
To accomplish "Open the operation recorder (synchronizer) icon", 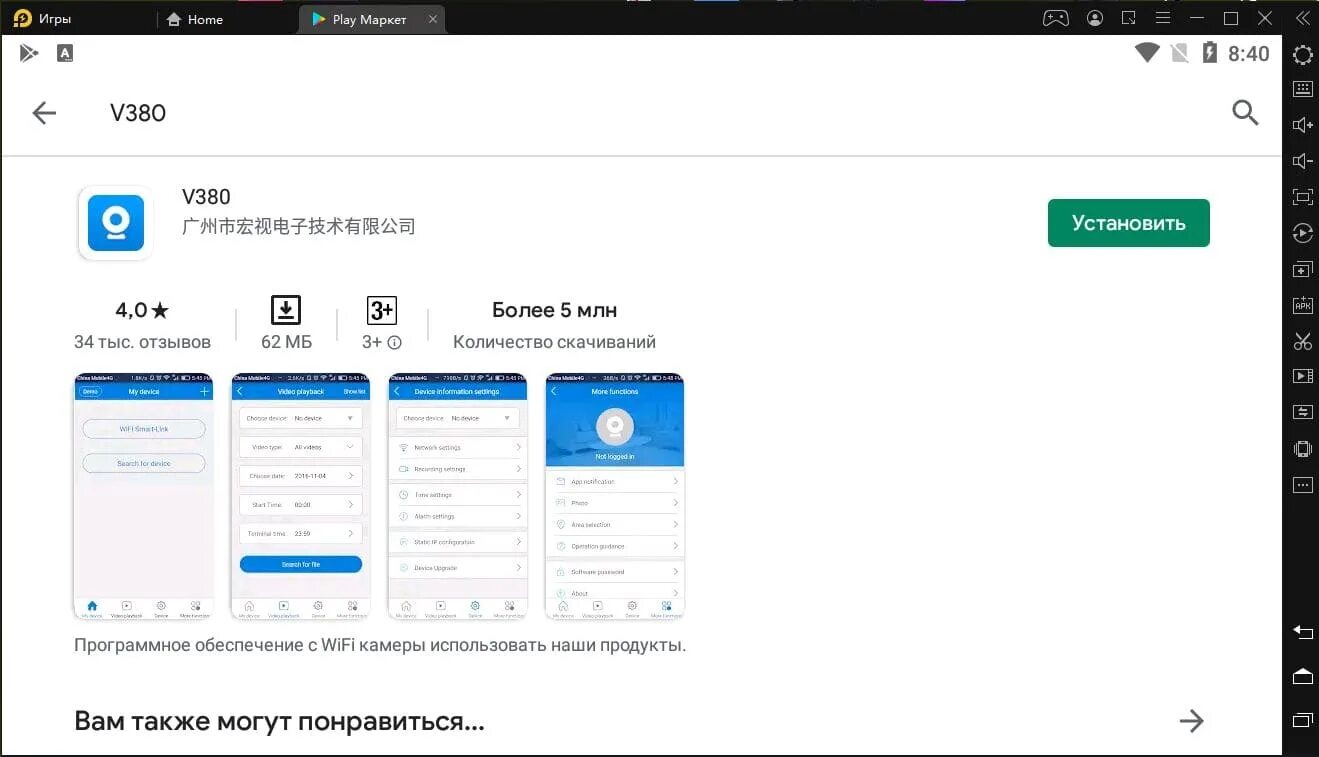I will pyautogui.click(x=1302, y=233).
